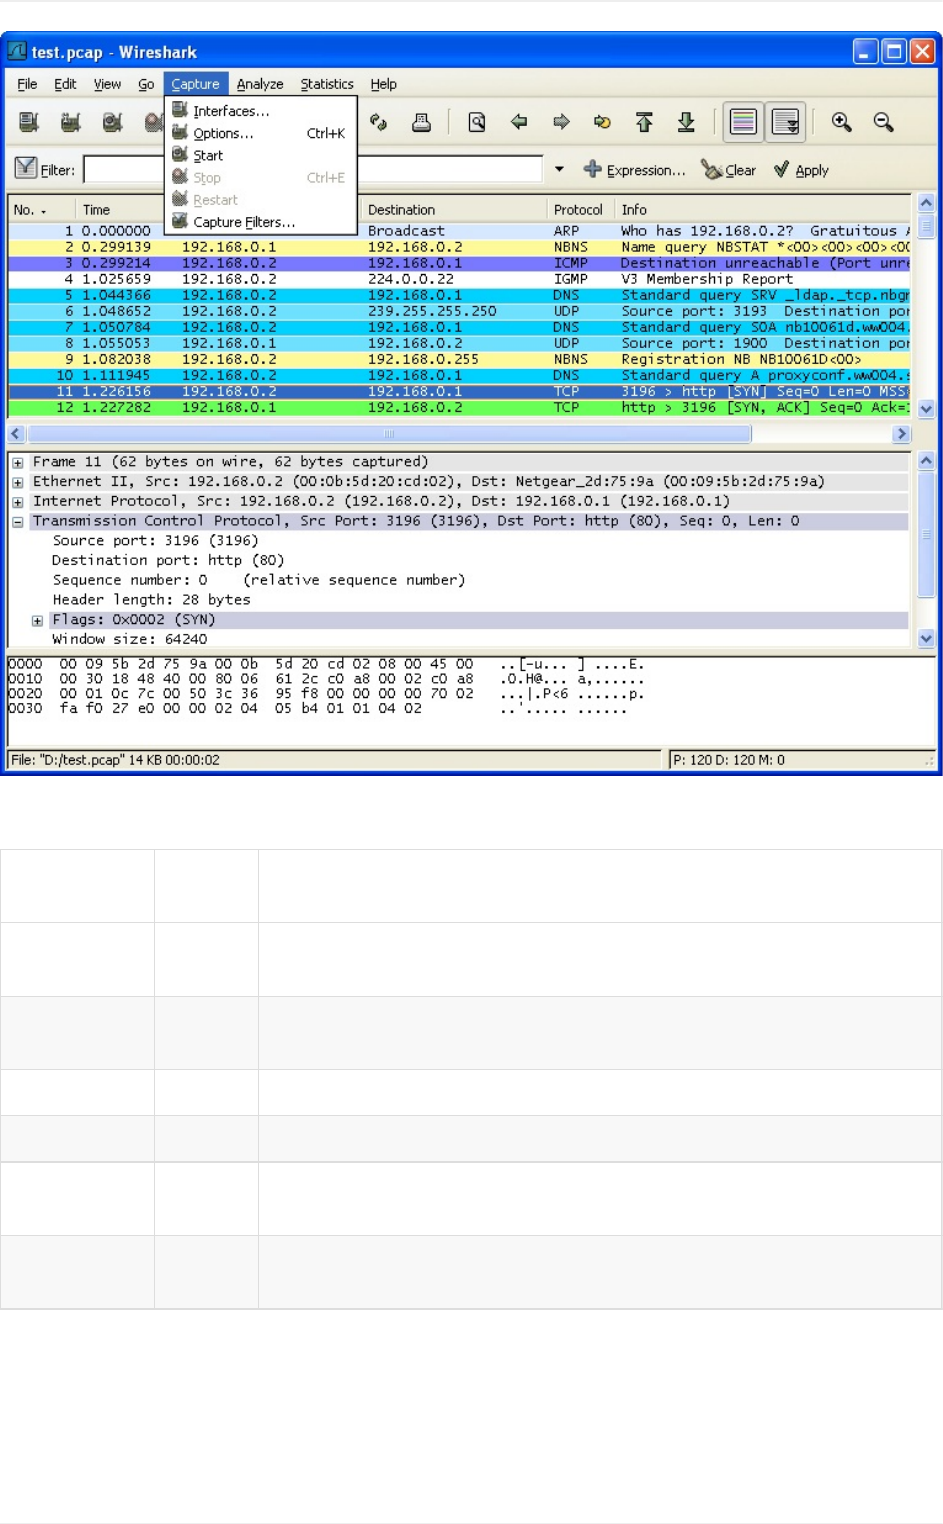The width and height of the screenshot is (943, 1524).
Task: Open the Edit menu
Action: click(x=65, y=84)
